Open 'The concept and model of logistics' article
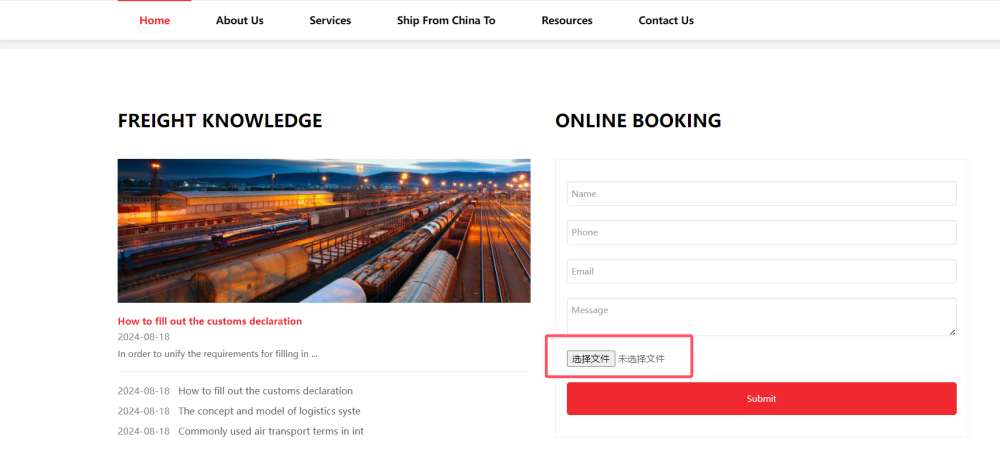This screenshot has height=468, width=1000. 269,411
